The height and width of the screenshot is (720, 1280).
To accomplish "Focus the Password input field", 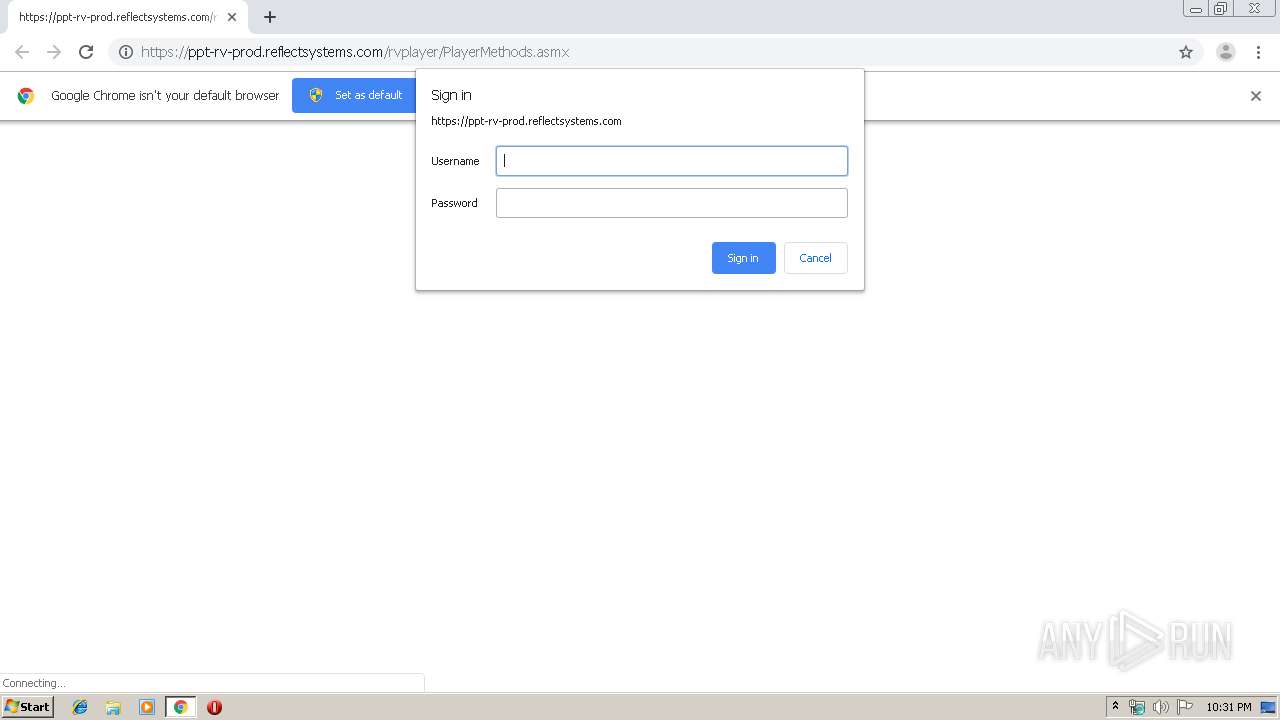I will (x=672, y=203).
